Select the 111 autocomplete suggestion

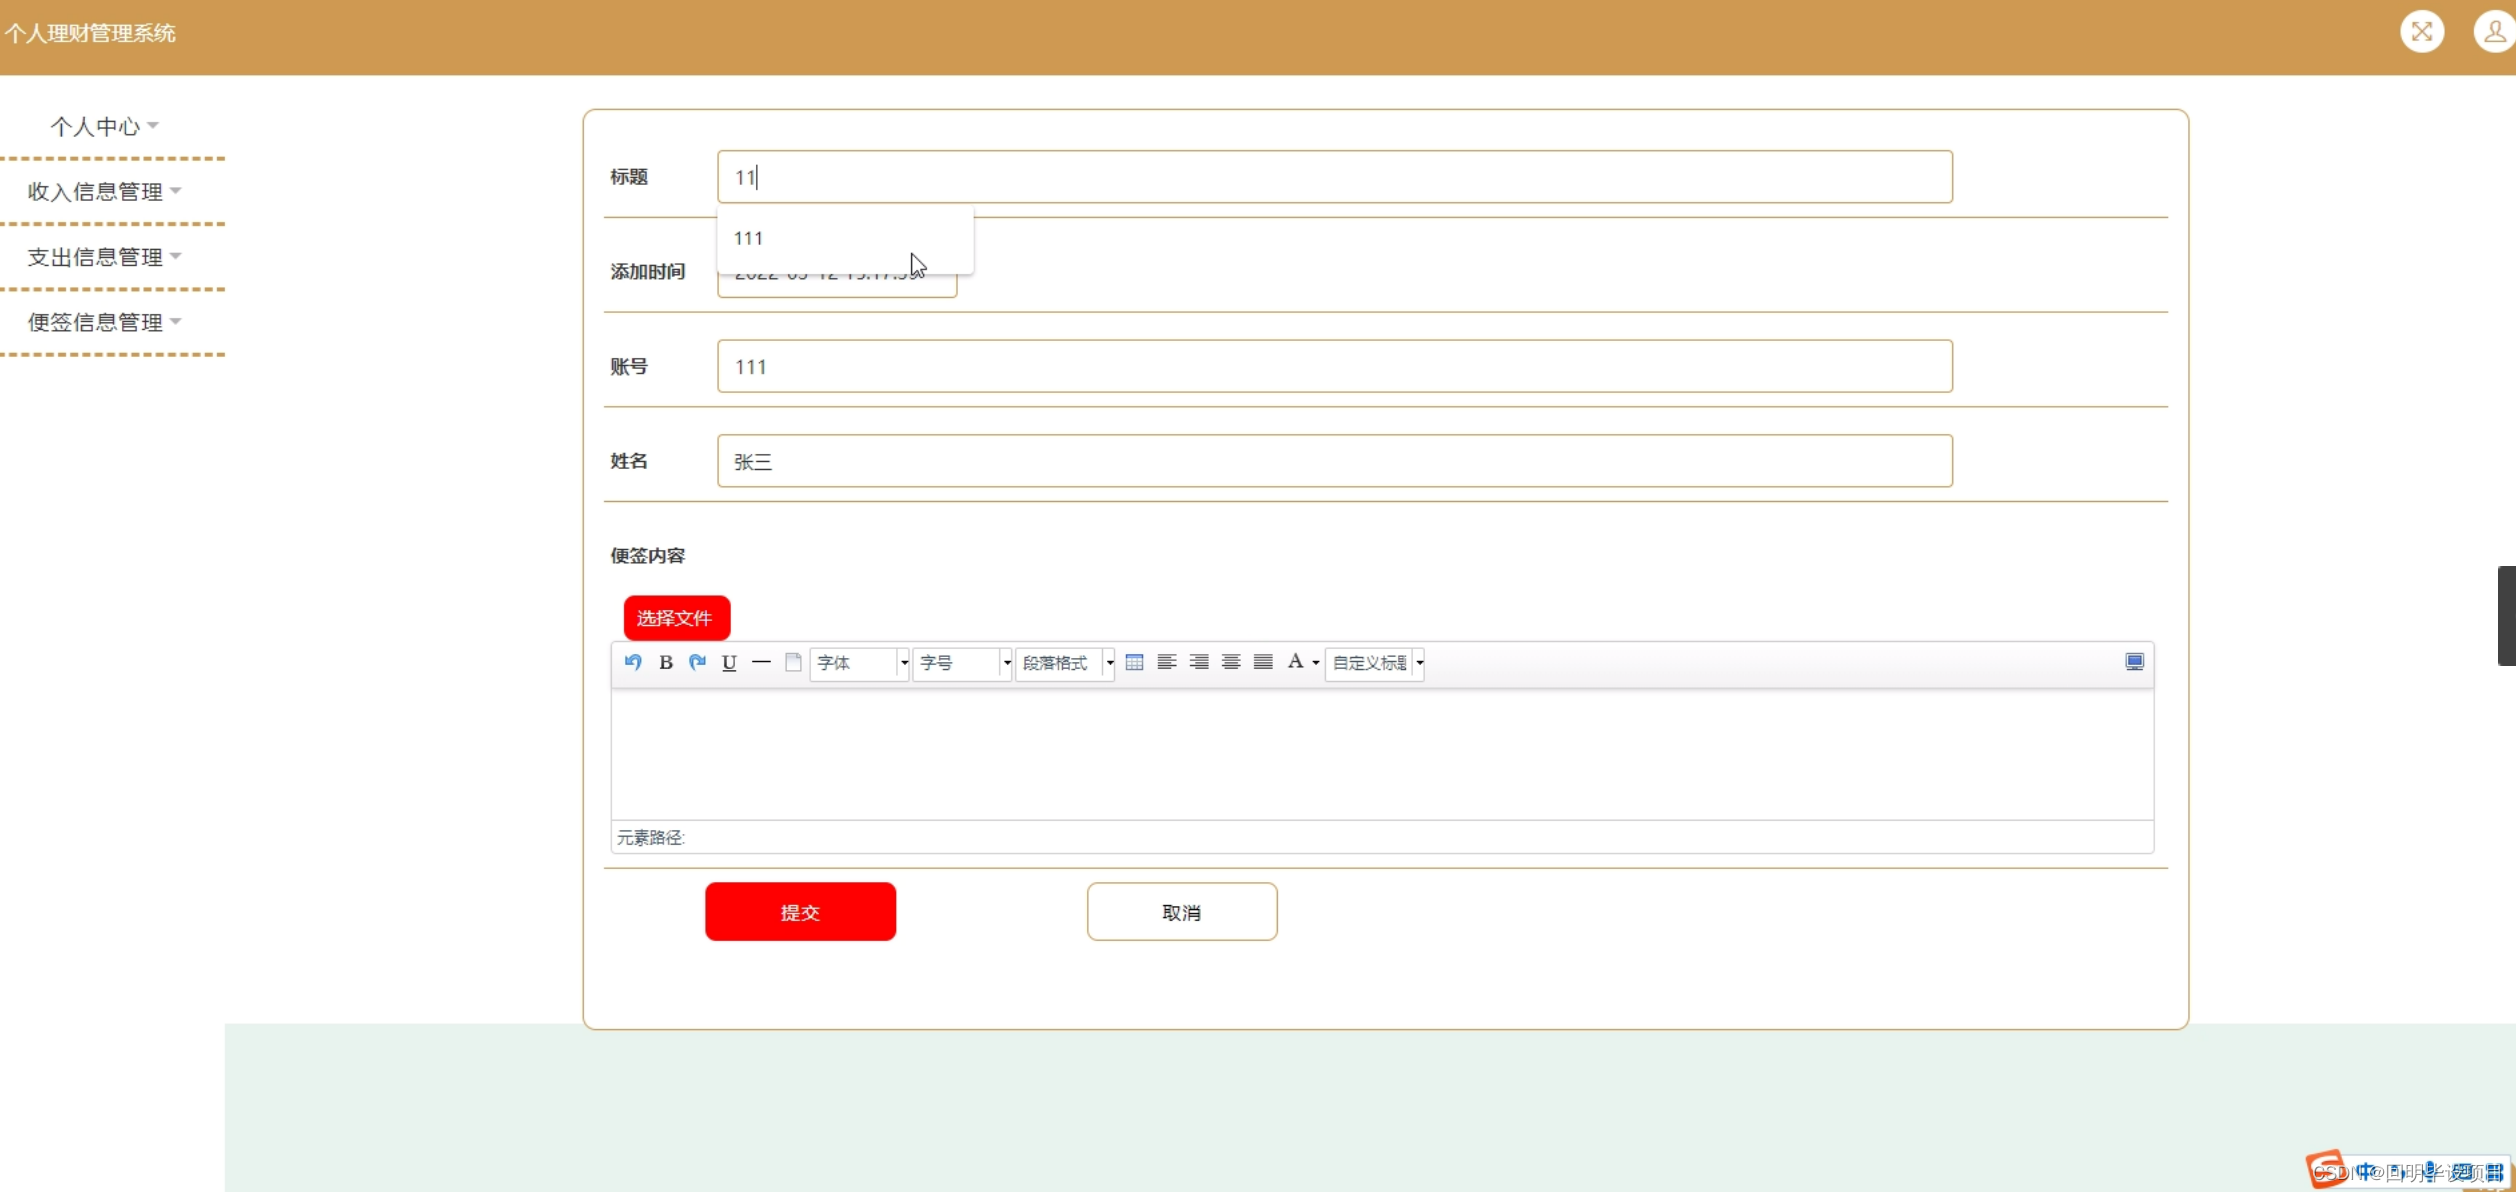(749, 238)
